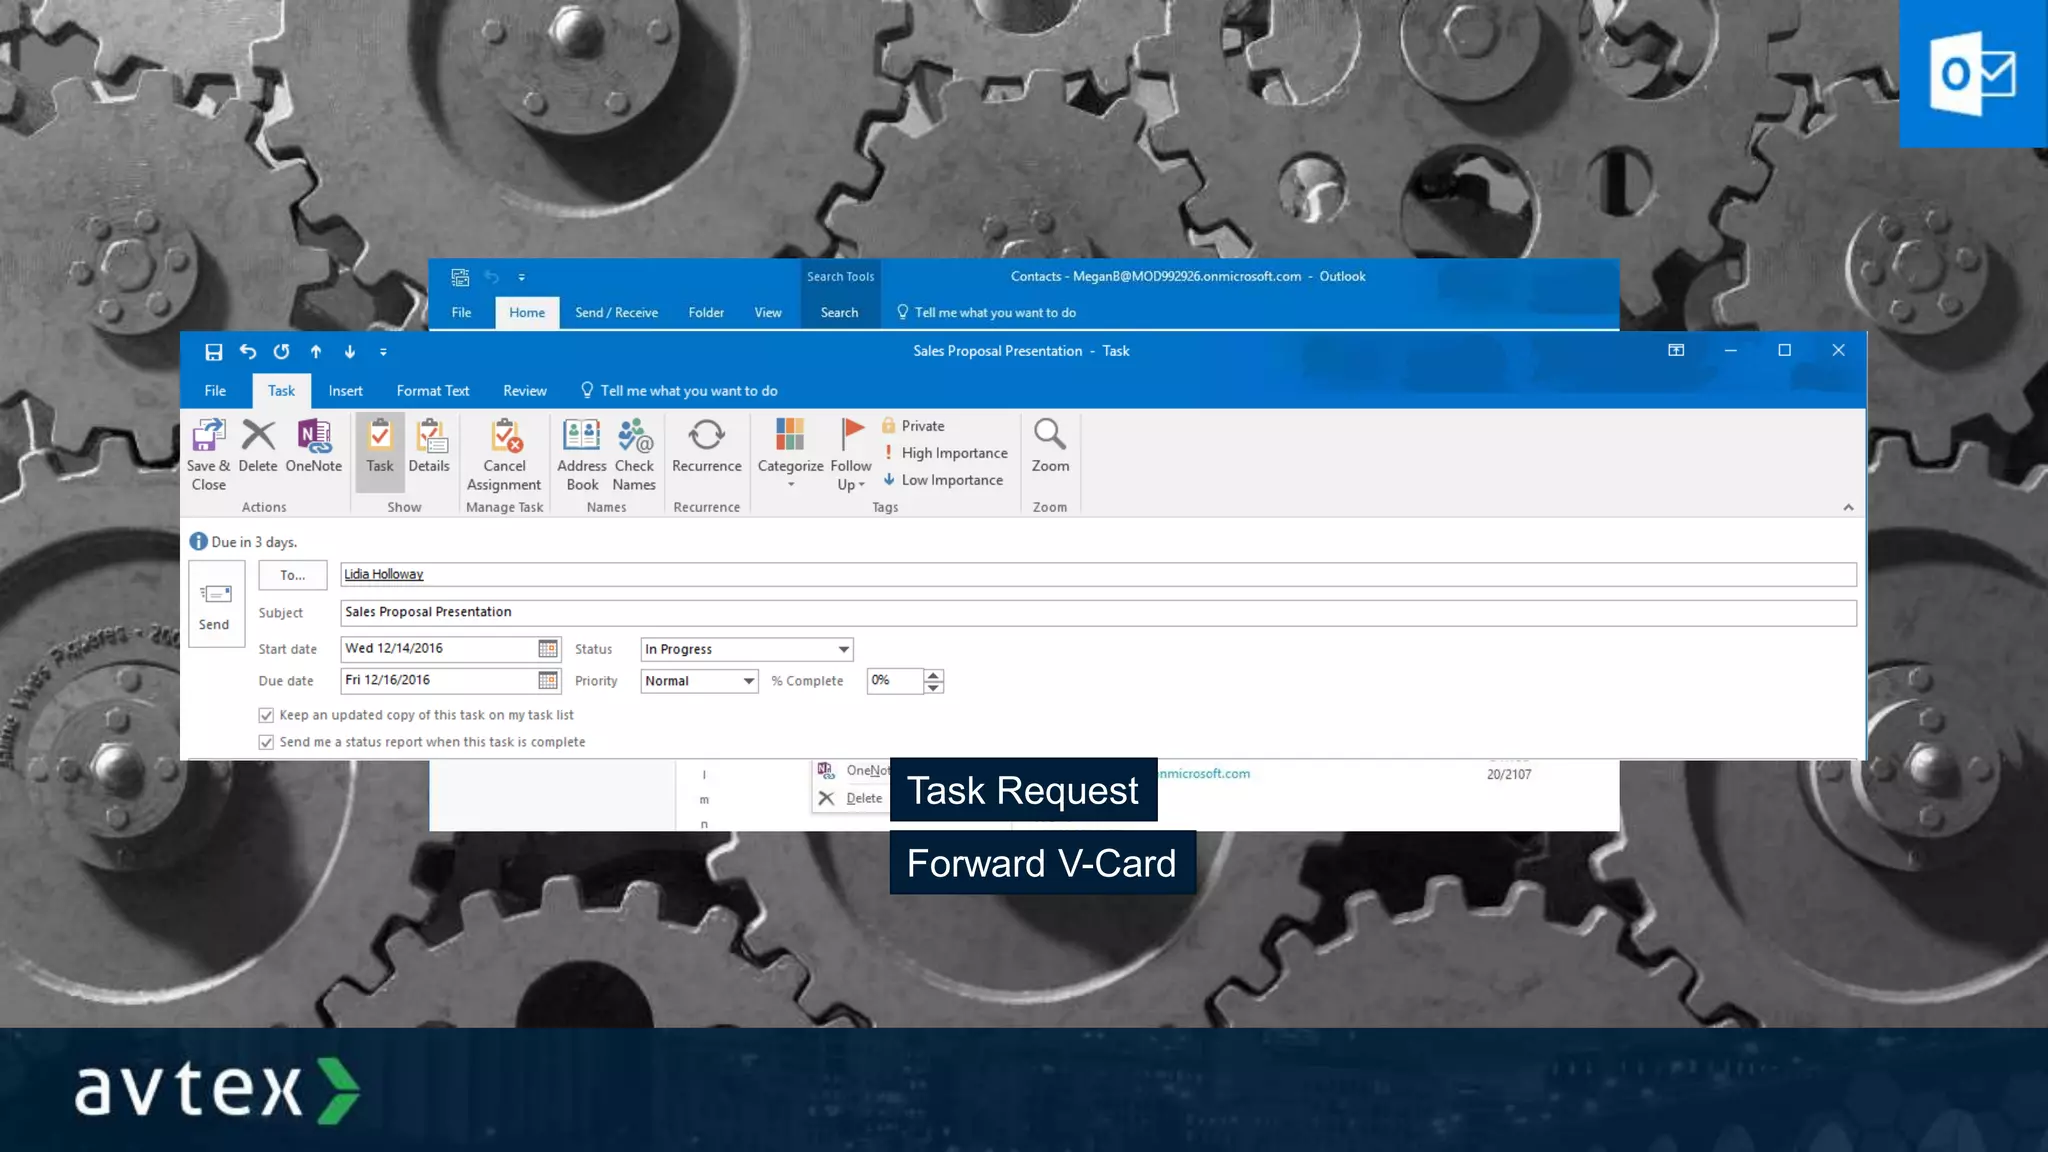Edit the Subject field text
This screenshot has height=1152, width=2048.
(x=1098, y=612)
